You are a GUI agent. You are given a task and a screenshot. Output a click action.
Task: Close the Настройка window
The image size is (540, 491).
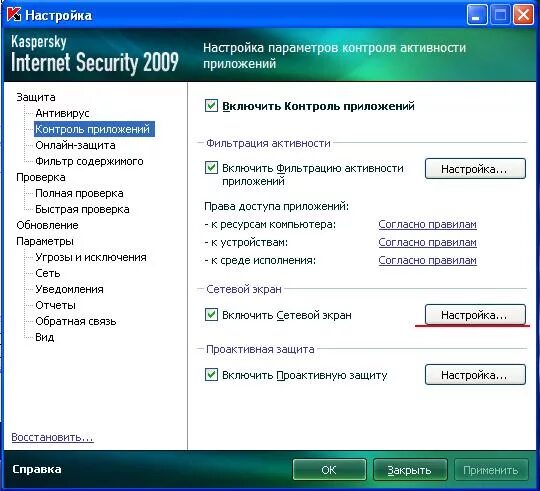click(523, 15)
